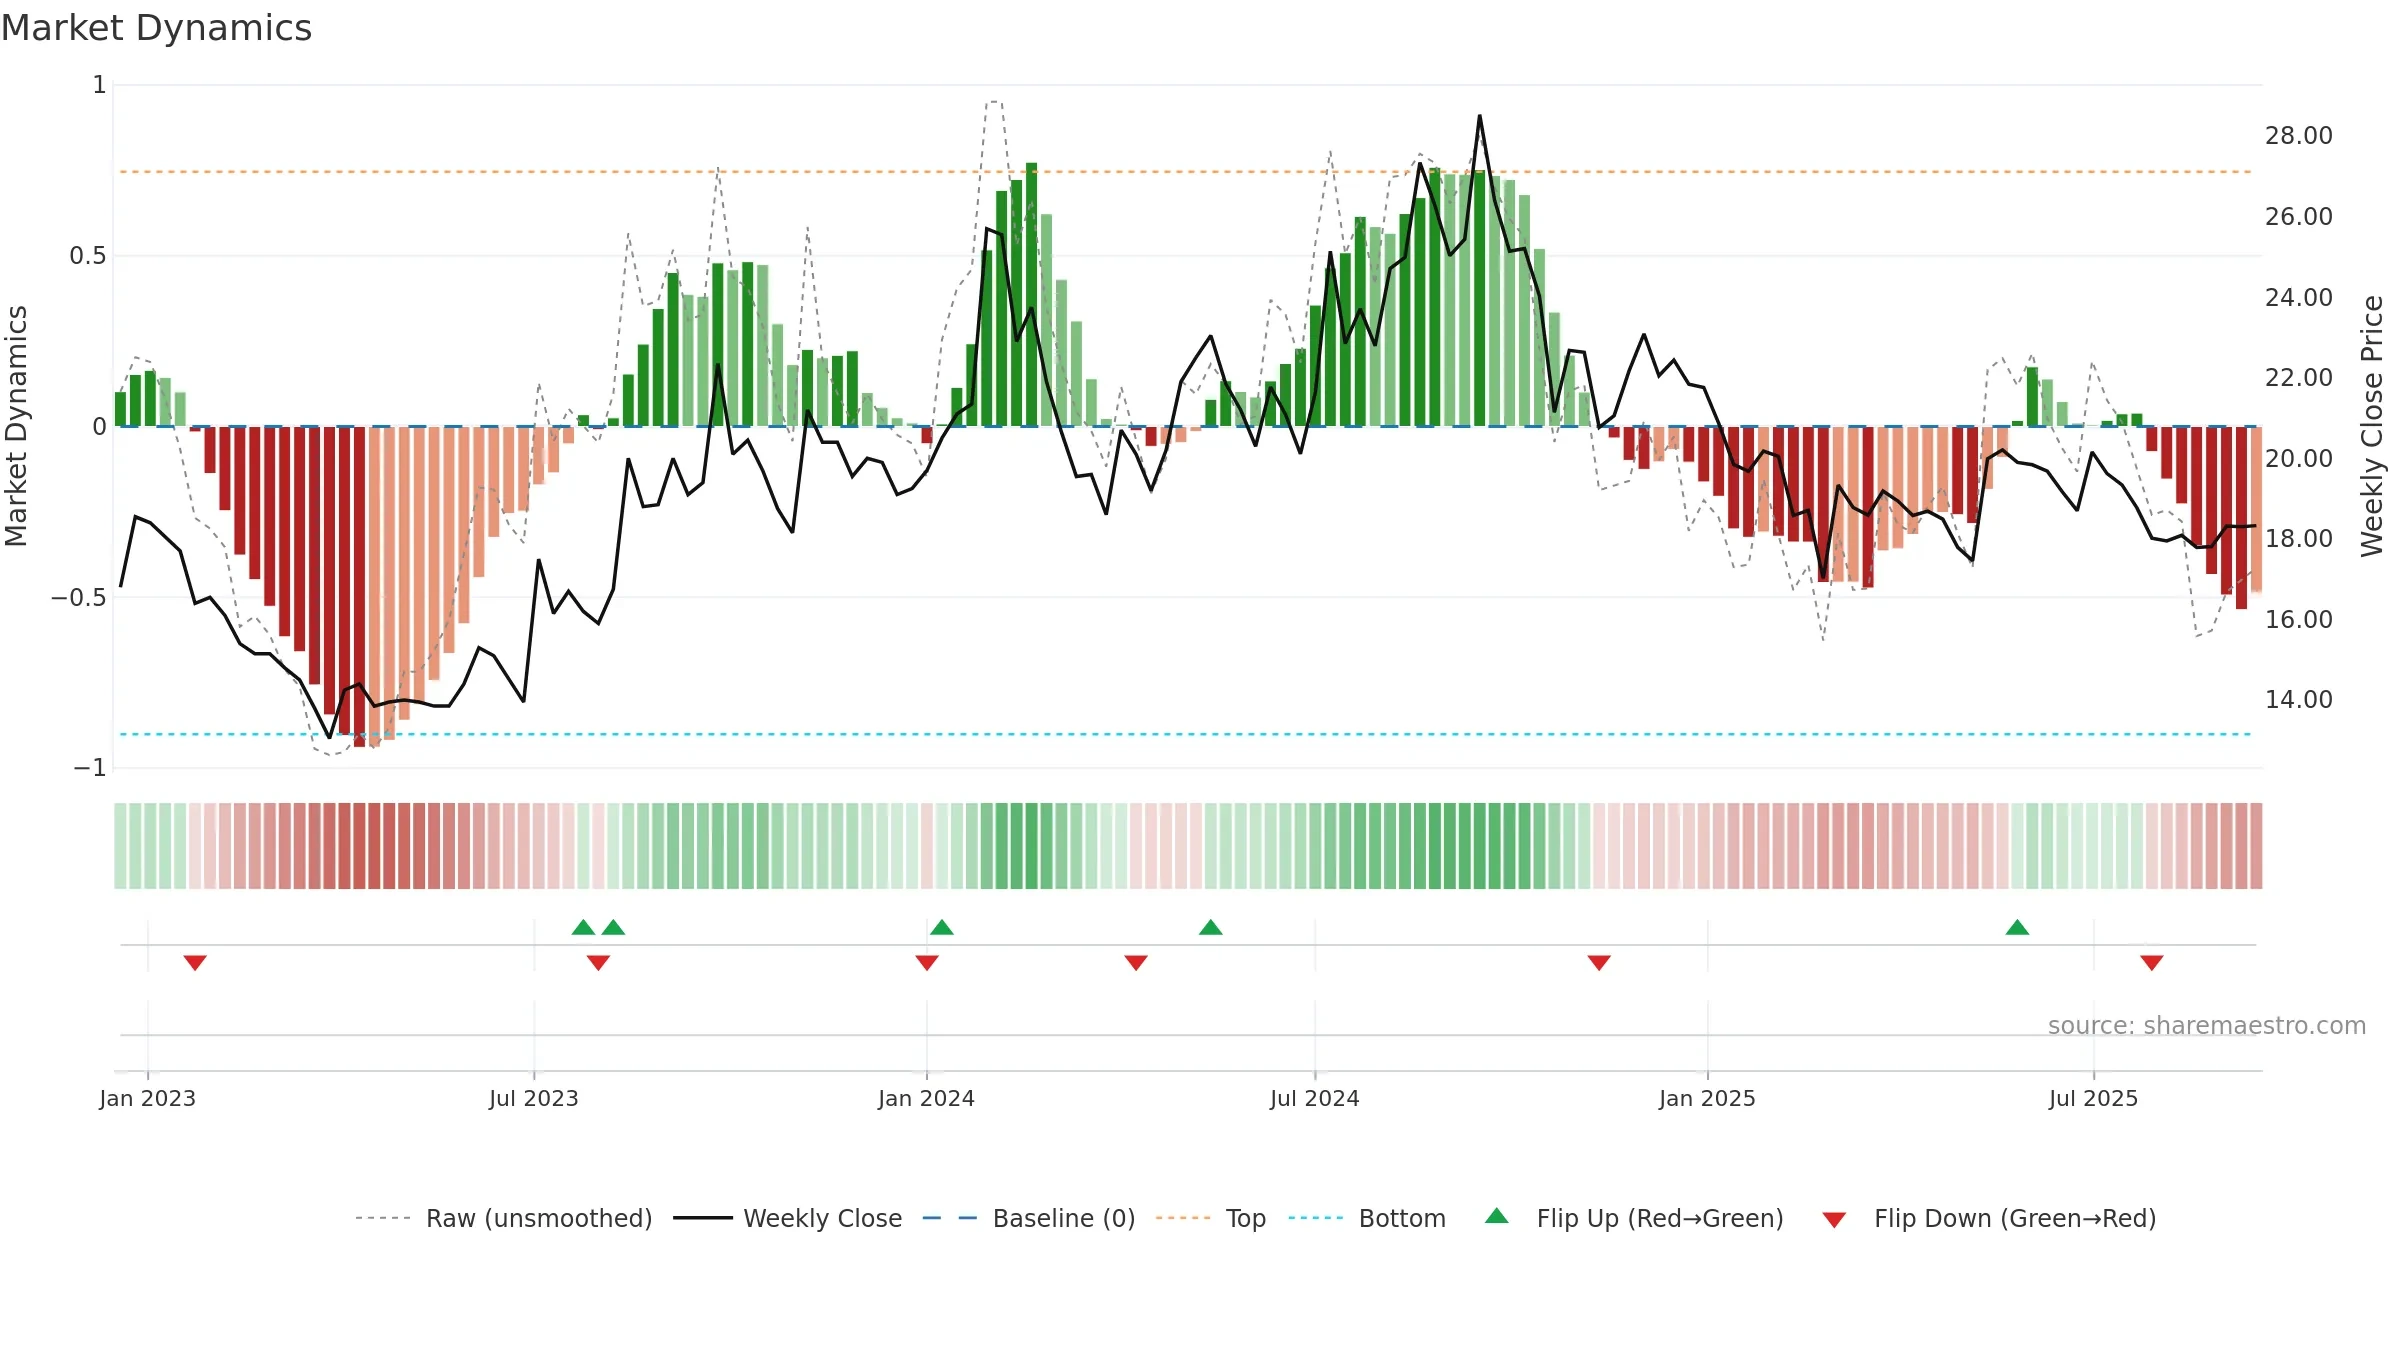Click the earlier flip-up triangle after Jul 2023

coord(583,927)
